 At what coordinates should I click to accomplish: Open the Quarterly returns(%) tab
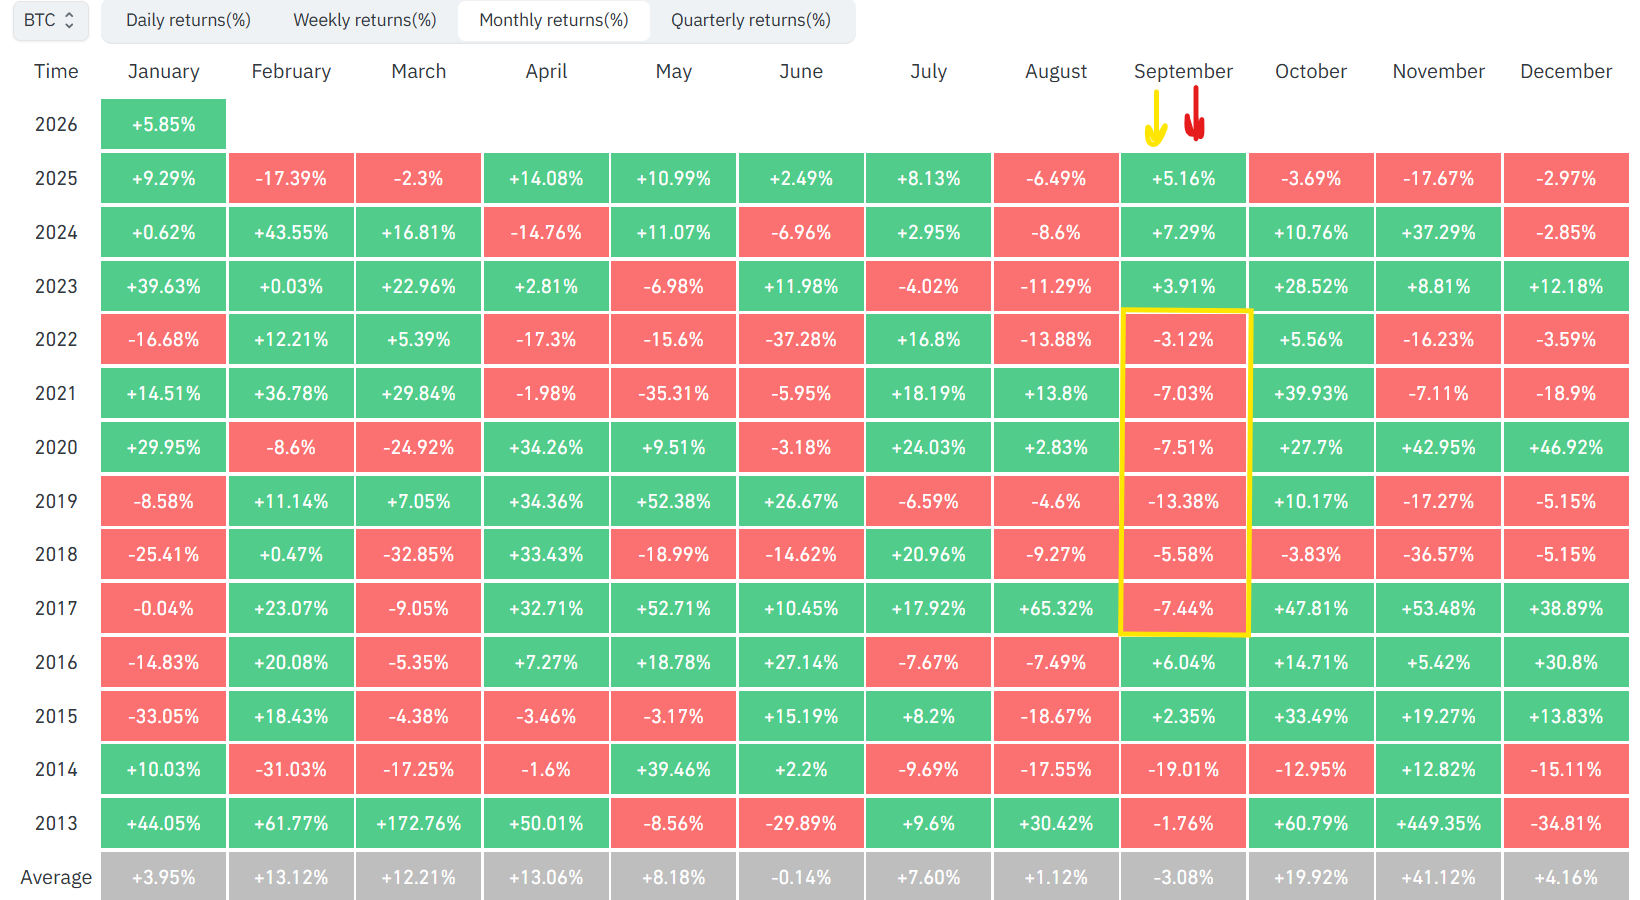[x=751, y=20]
